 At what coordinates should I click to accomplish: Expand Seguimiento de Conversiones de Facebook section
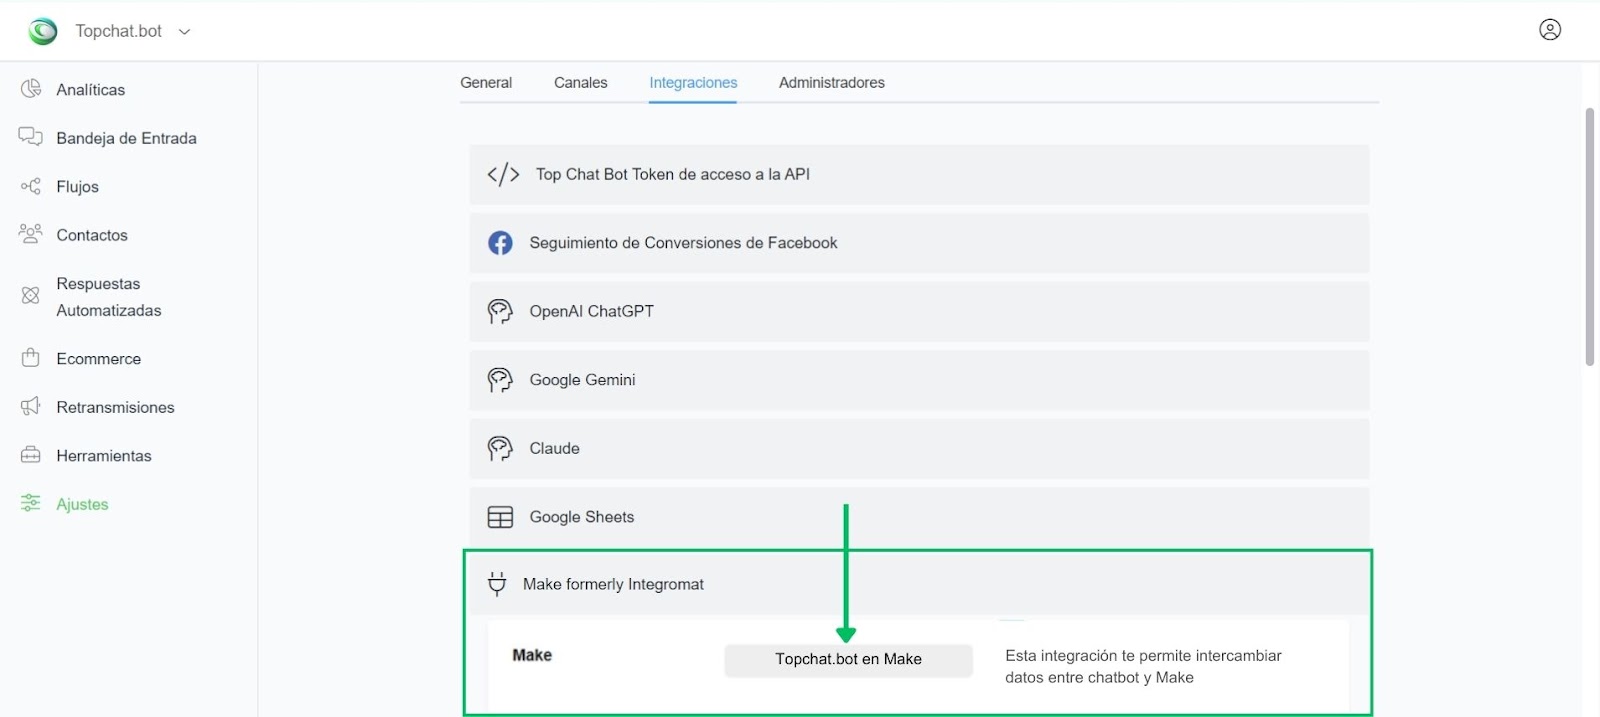[919, 243]
